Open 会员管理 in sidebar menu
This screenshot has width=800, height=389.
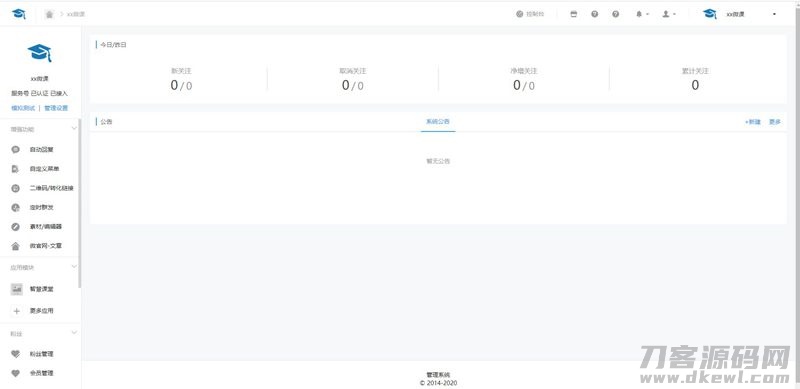click(x=41, y=373)
